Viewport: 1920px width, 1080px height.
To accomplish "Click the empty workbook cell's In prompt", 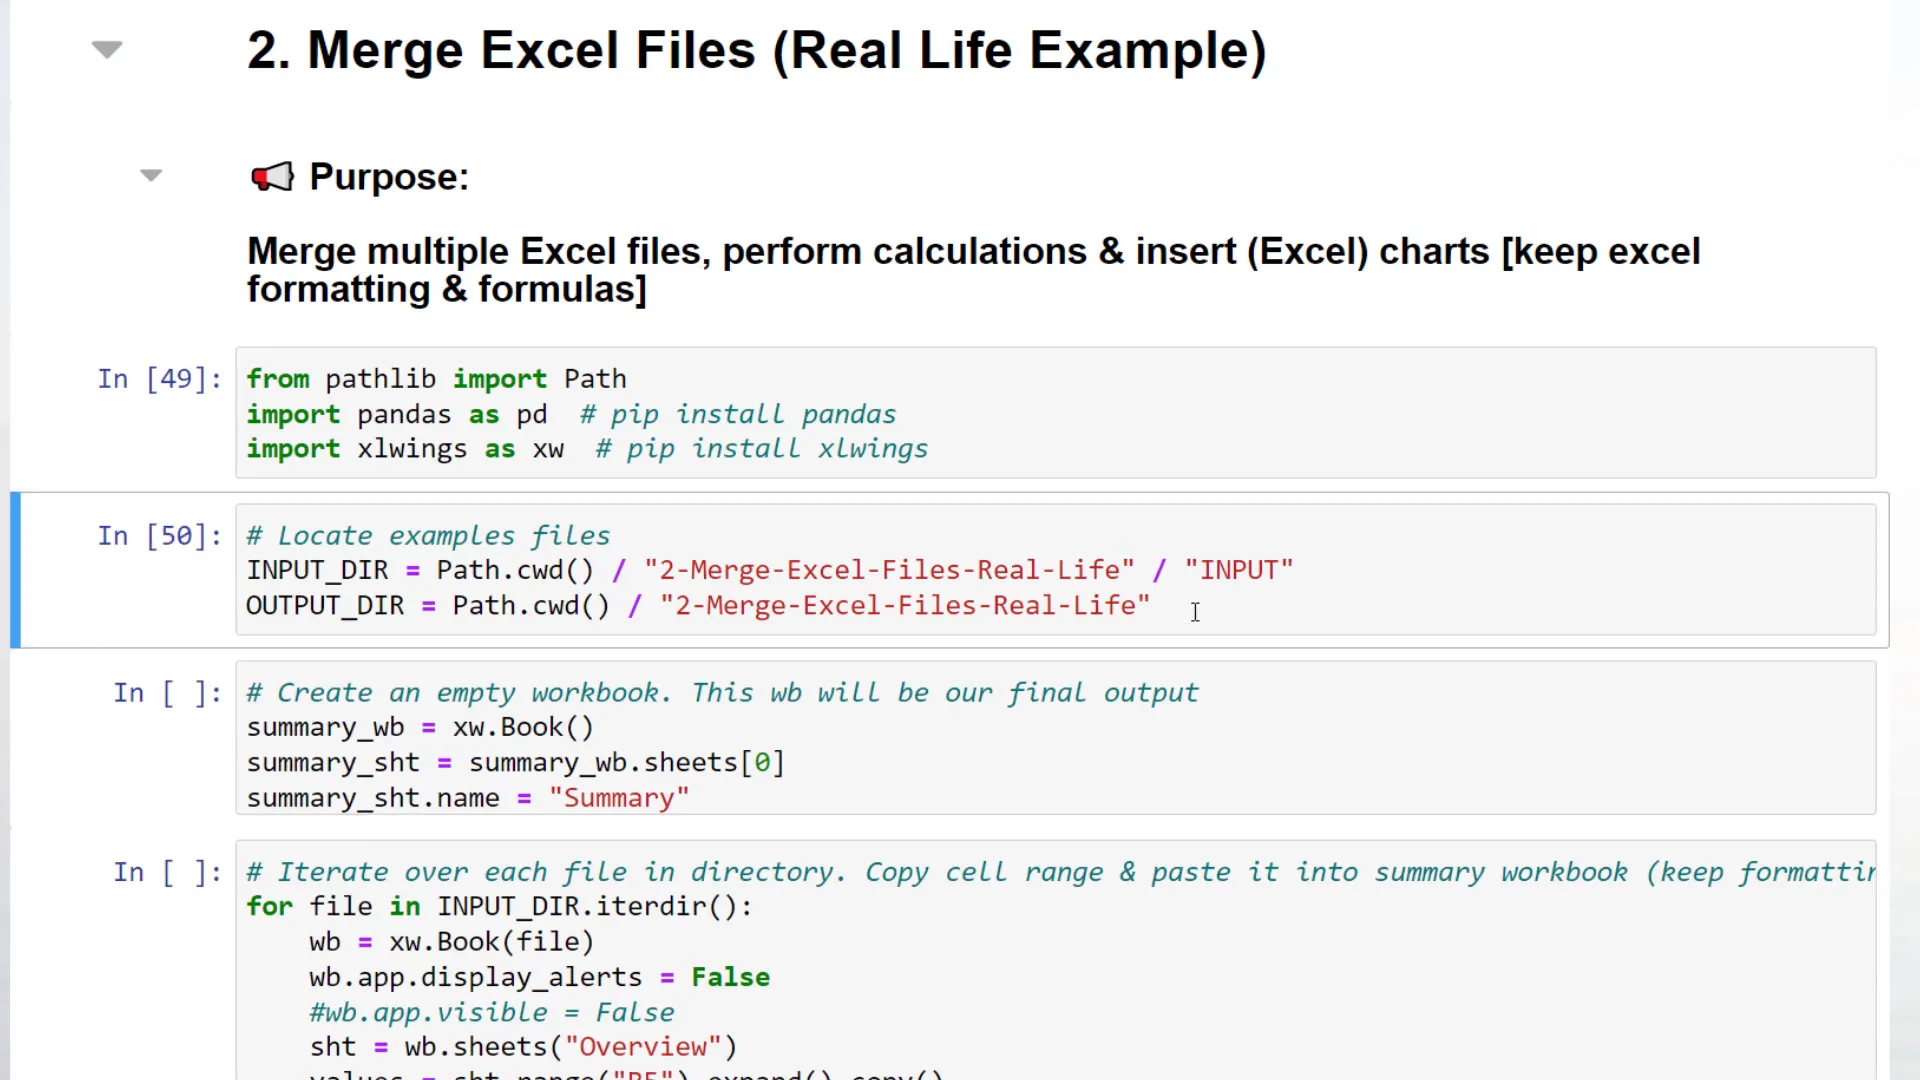I will 166,693.
